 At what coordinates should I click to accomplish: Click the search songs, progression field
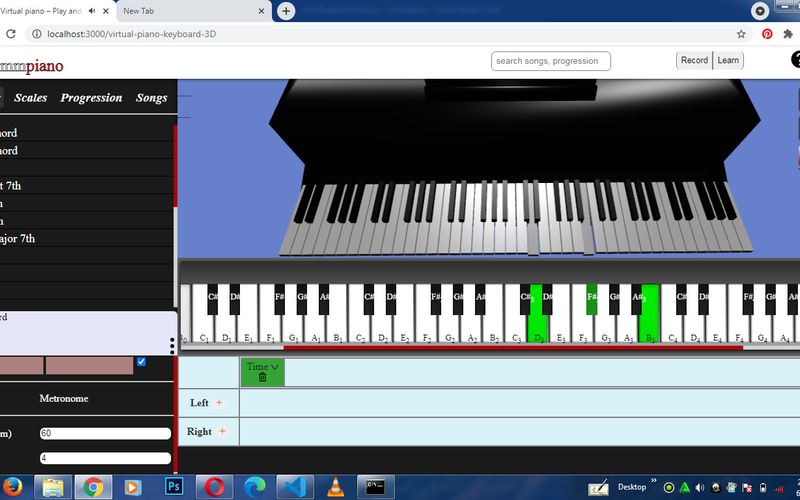(x=551, y=61)
